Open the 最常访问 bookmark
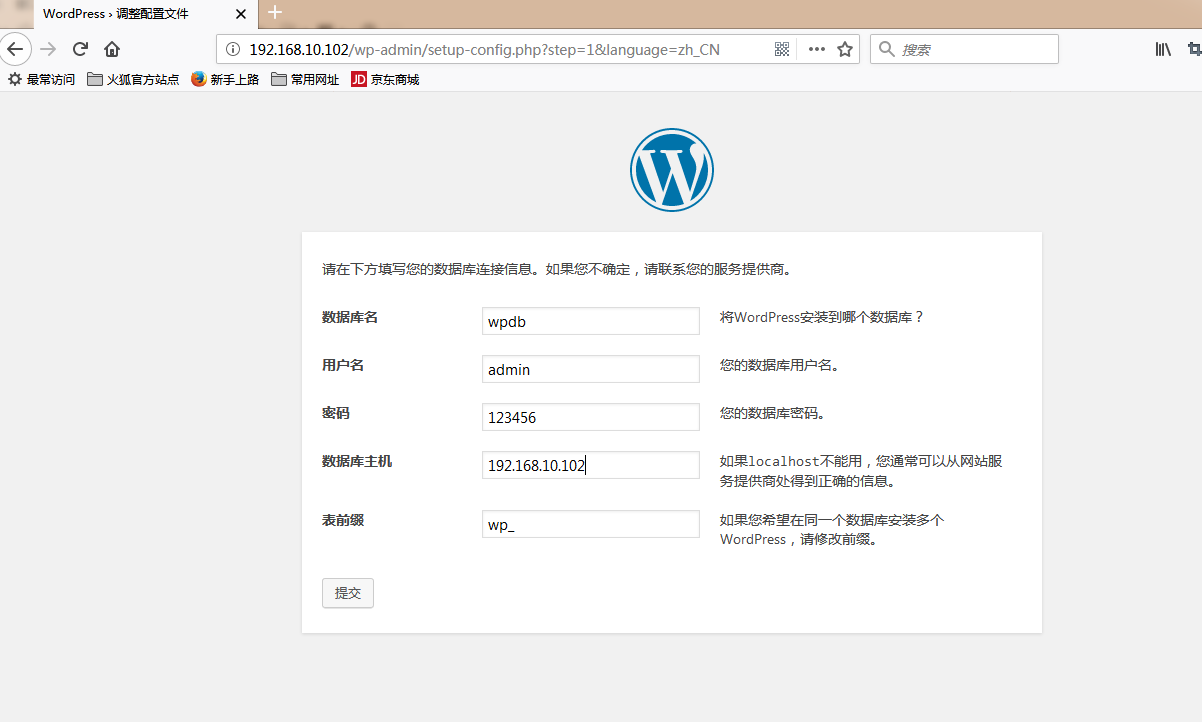 tap(42, 79)
